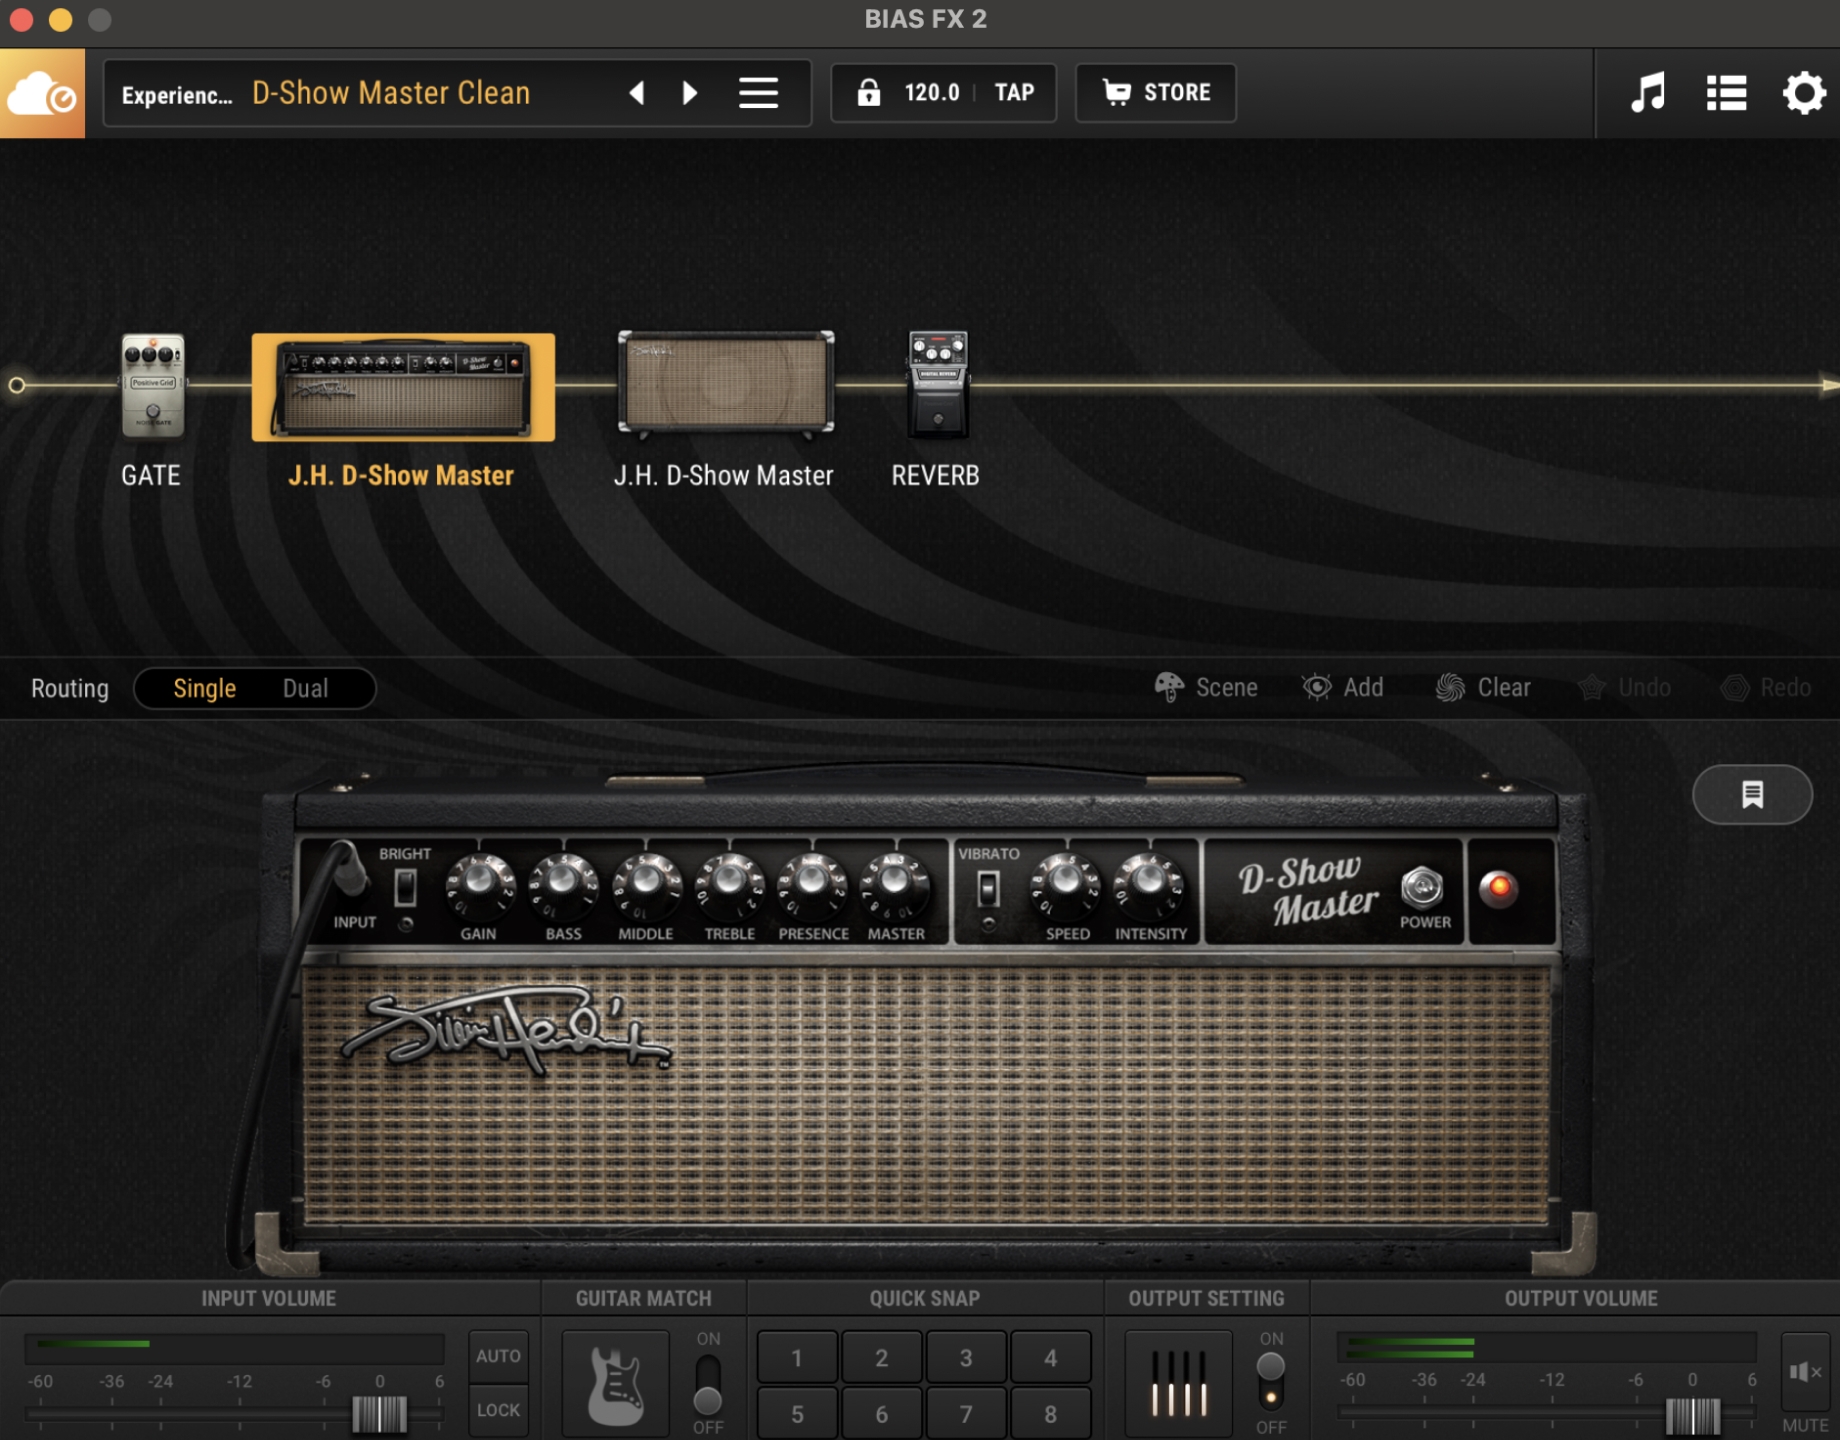Open the Guitar Match guitar icon
Image resolution: width=1840 pixels, height=1440 pixels.
(615, 1384)
